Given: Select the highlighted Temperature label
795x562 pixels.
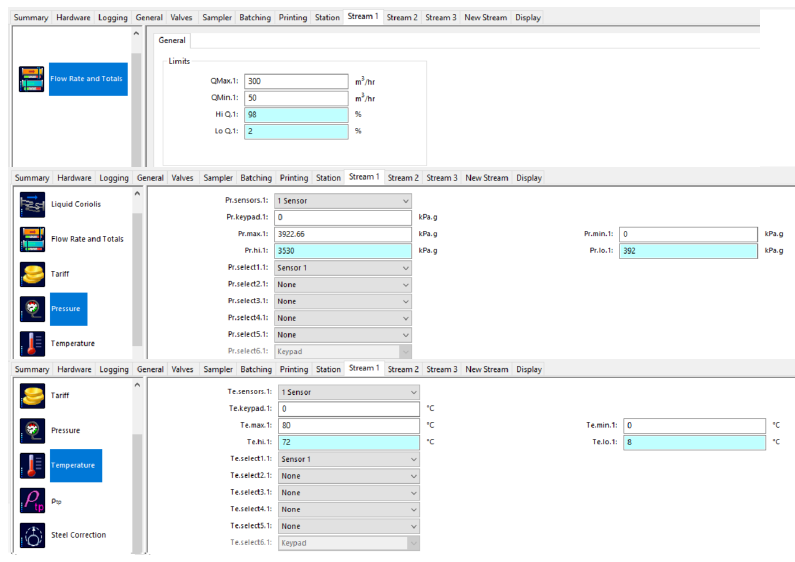Looking at the screenshot, I should [76, 466].
